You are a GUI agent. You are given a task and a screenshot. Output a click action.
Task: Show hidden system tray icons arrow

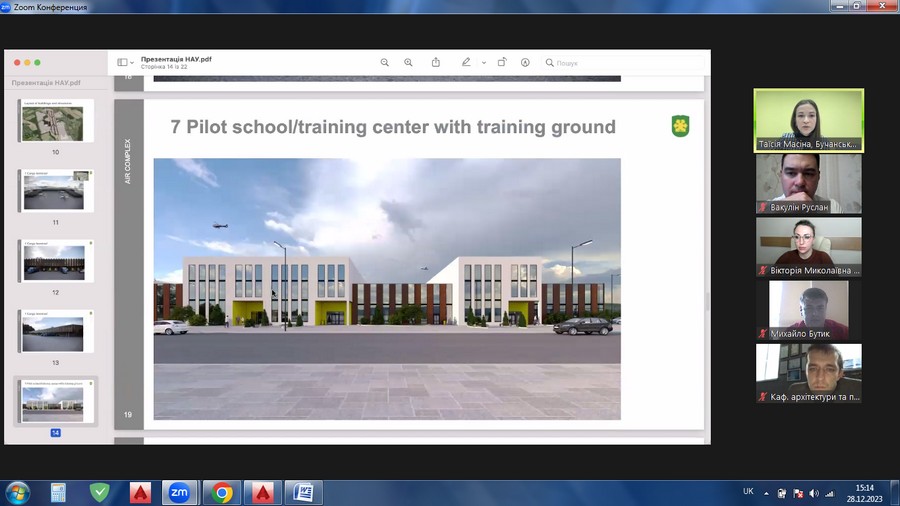(766, 492)
